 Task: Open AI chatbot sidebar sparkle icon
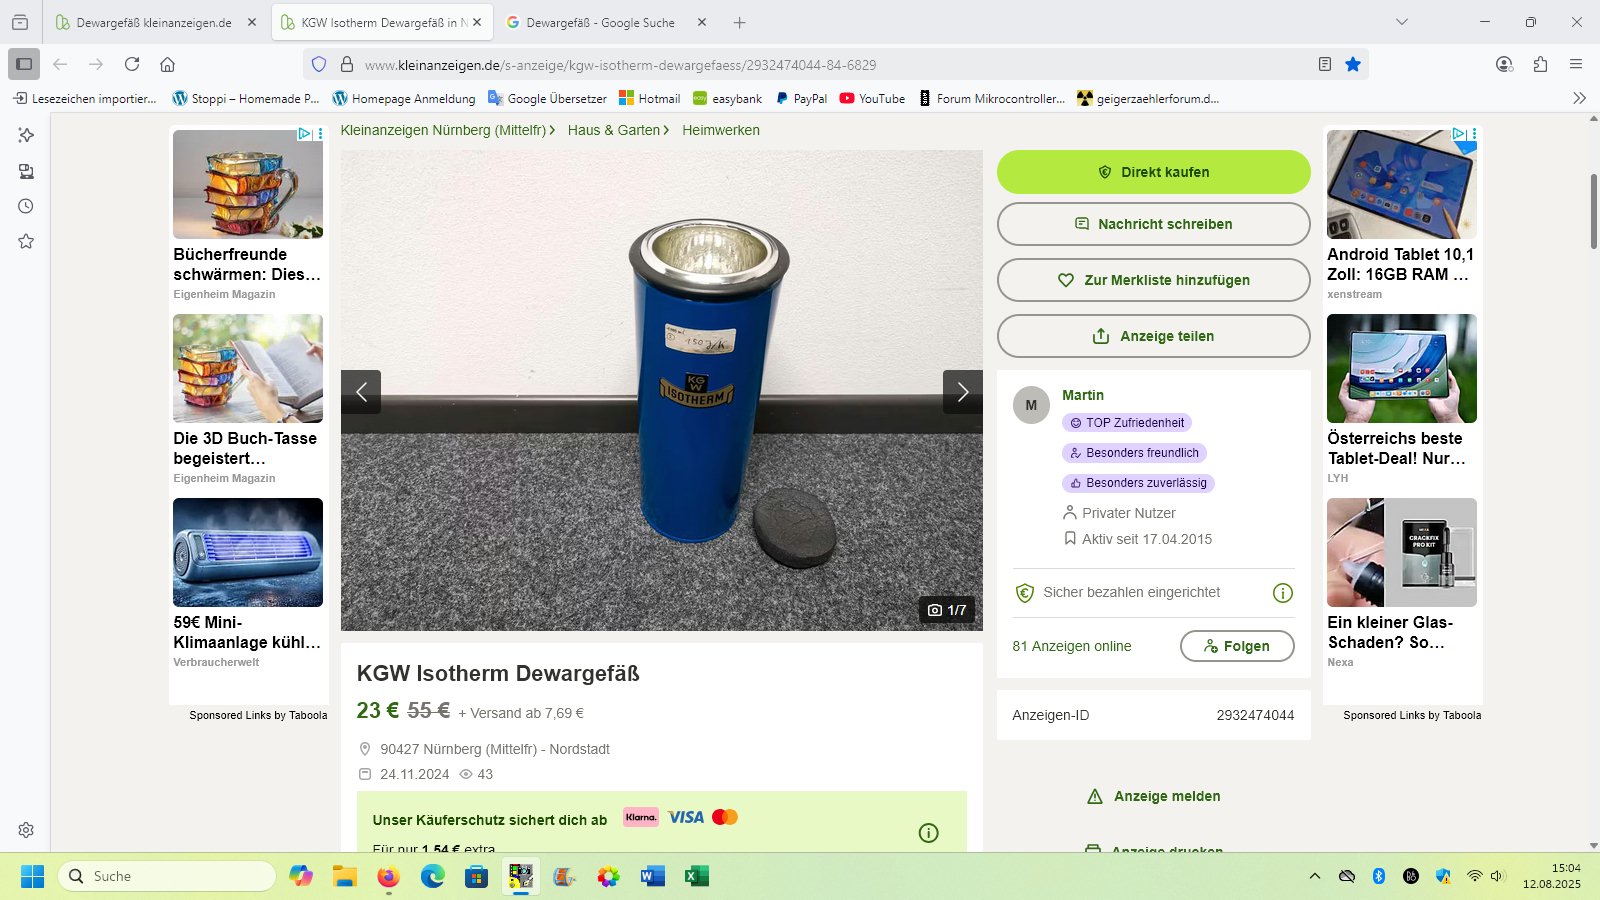[26, 135]
